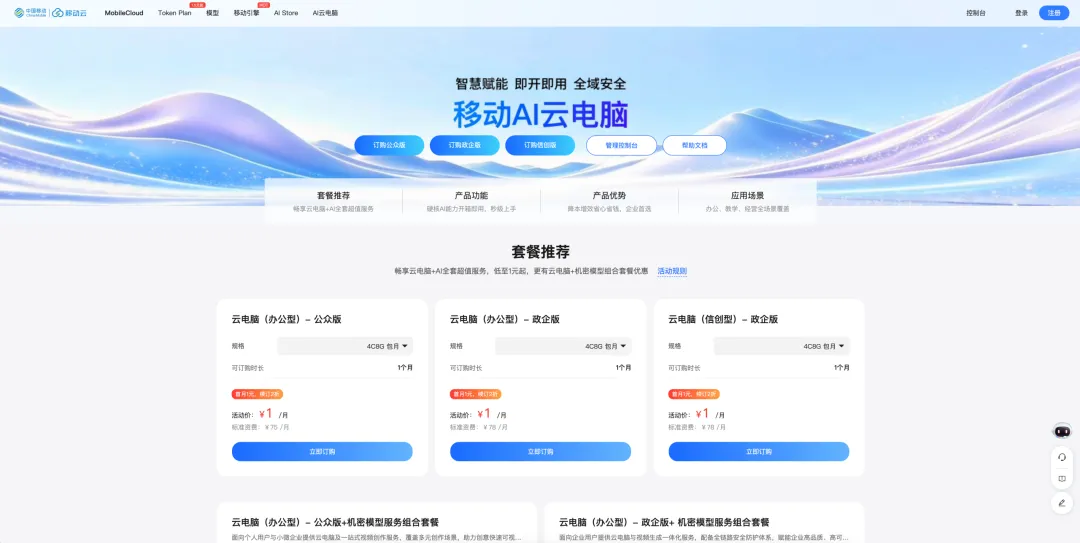Click the pencil feedback icon
This screenshot has width=1080, height=543.
tap(1062, 502)
